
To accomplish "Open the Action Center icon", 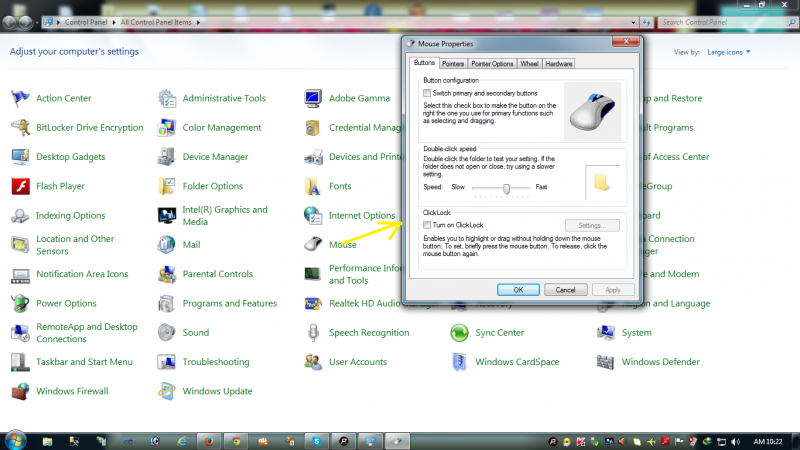I will [x=20, y=98].
